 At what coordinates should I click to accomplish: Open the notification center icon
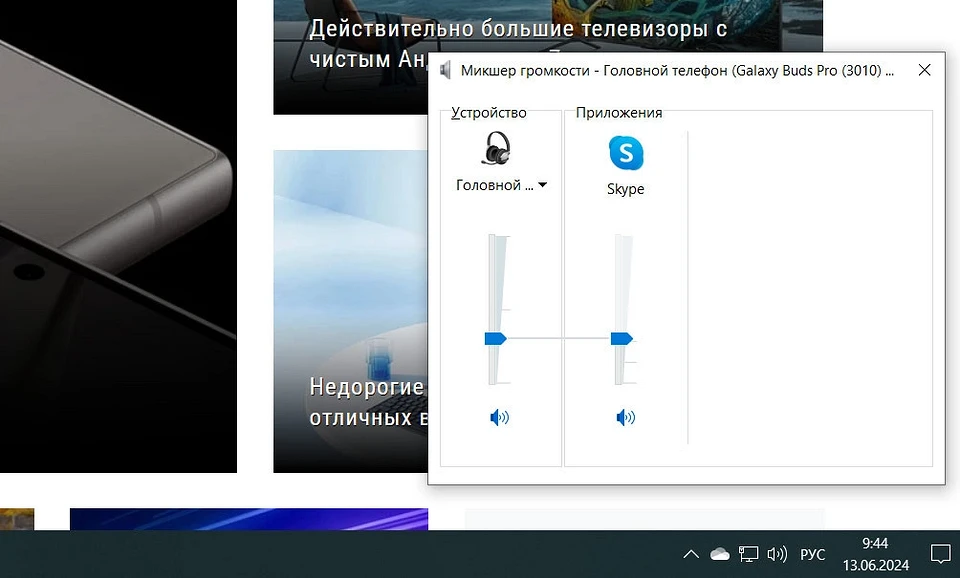coord(940,554)
